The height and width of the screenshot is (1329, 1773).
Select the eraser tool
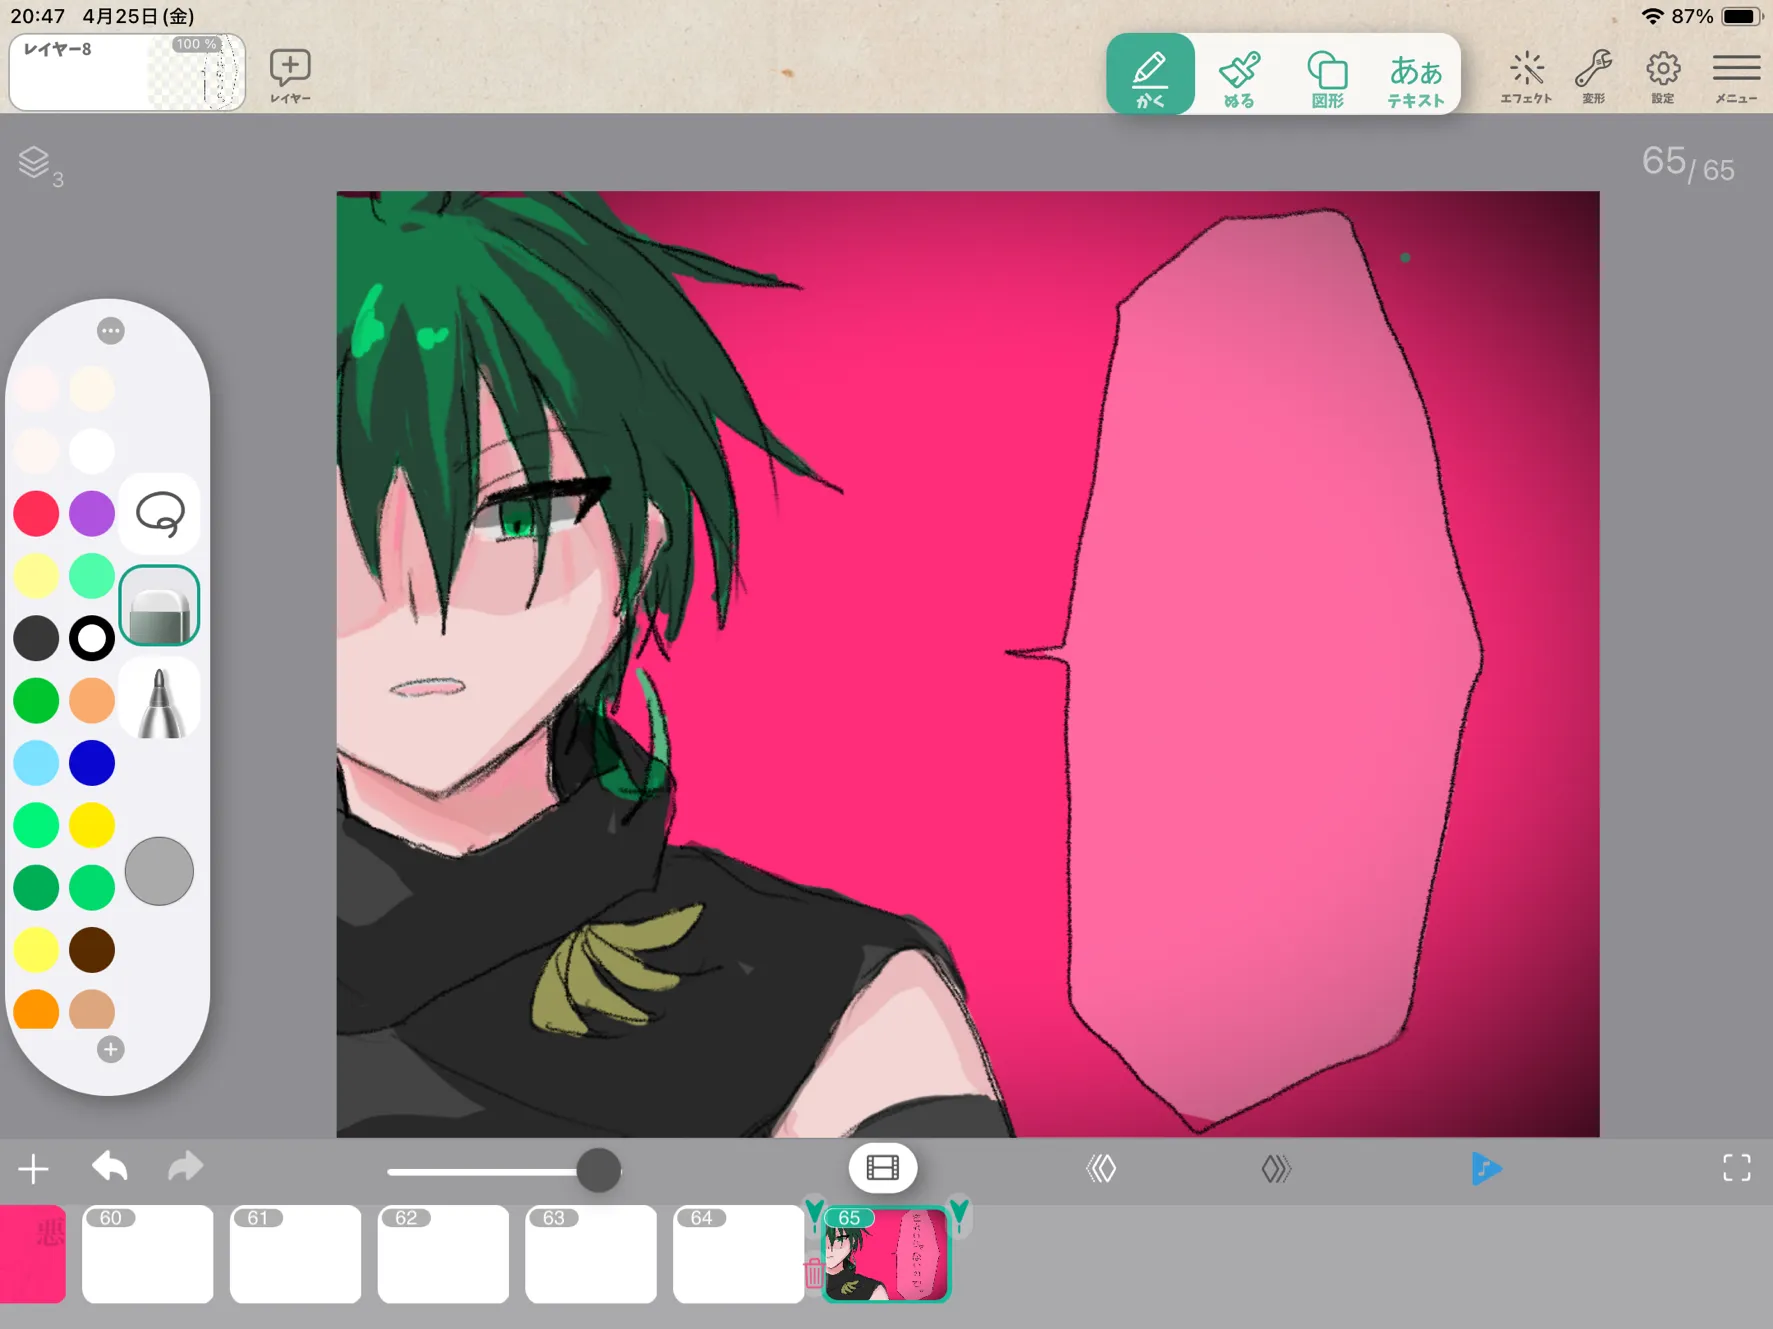tap(160, 605)
